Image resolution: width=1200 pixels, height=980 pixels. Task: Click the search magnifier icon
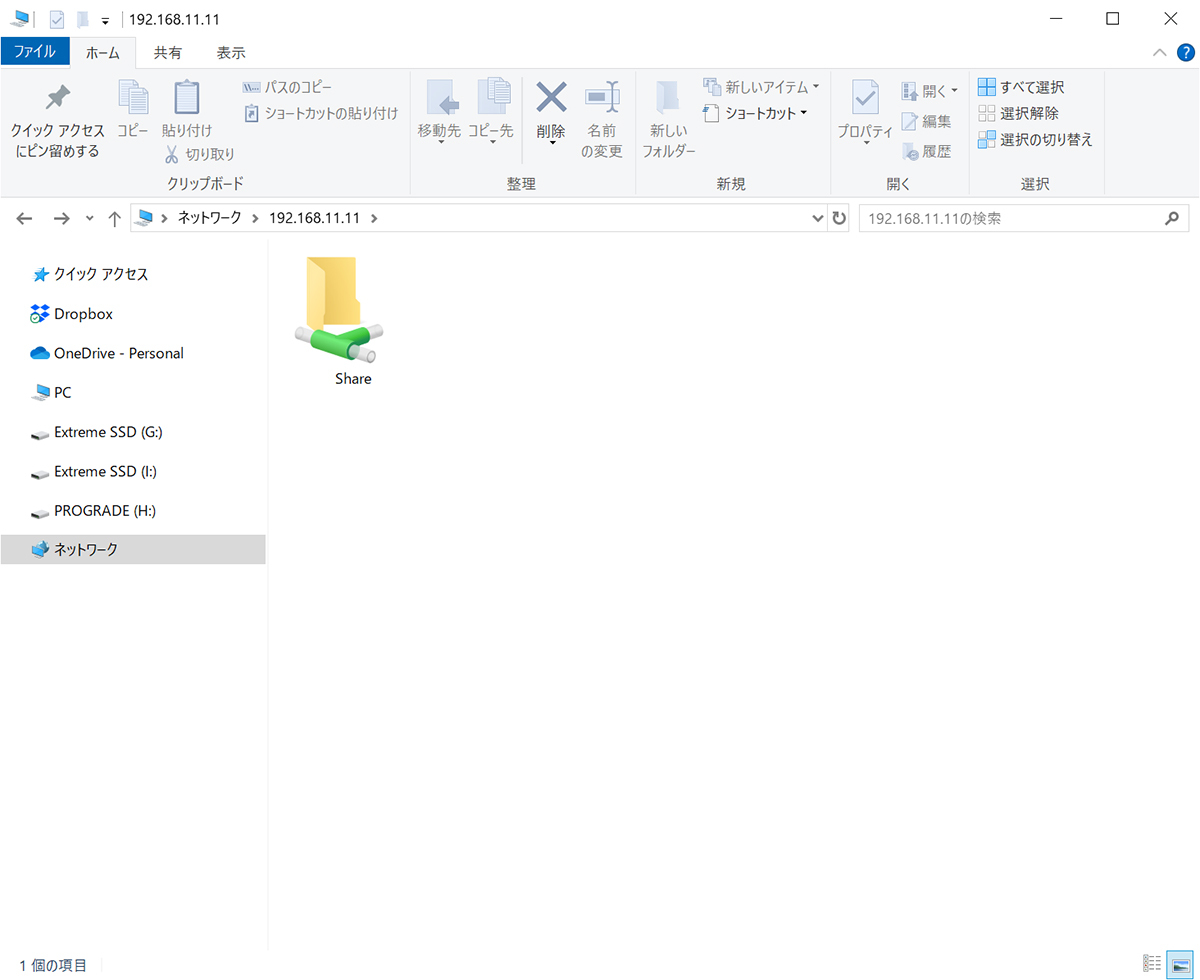click(x=1172, y=218)
